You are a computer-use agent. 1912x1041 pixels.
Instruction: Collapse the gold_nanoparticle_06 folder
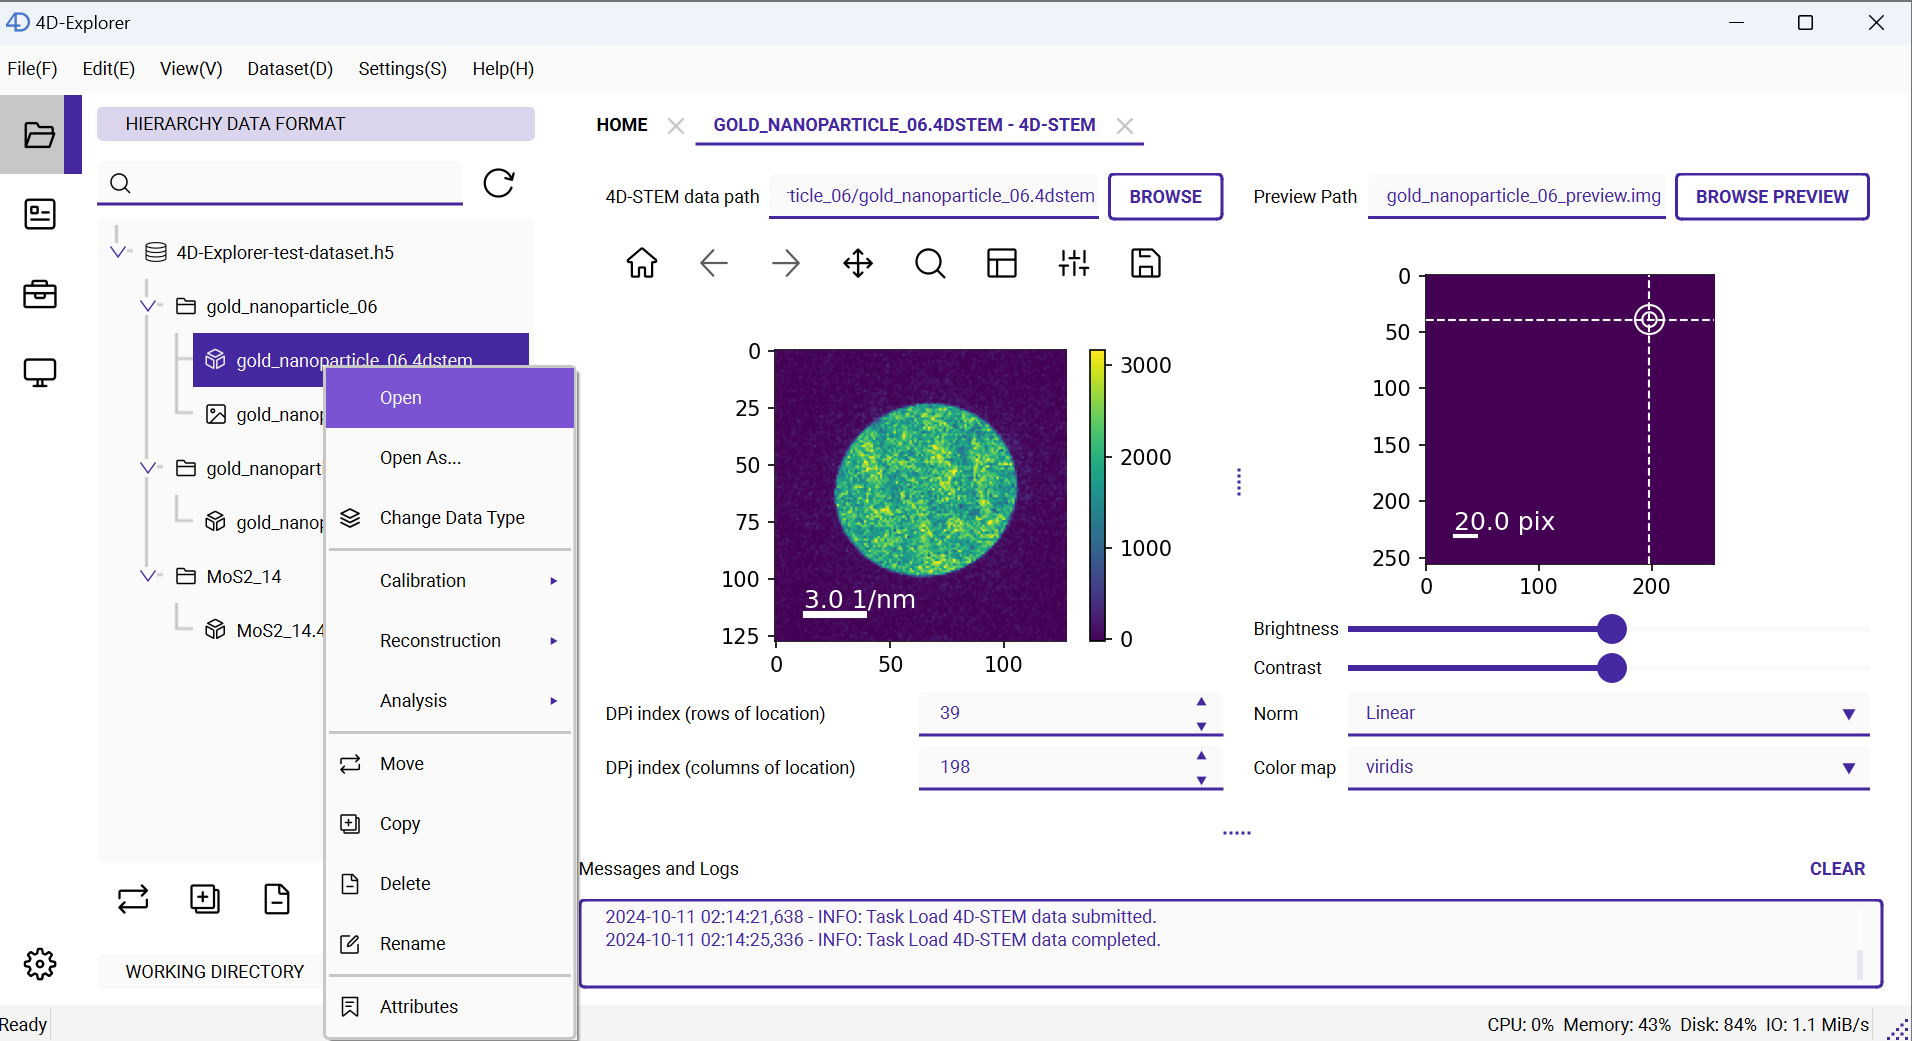(x=149, y=306)
